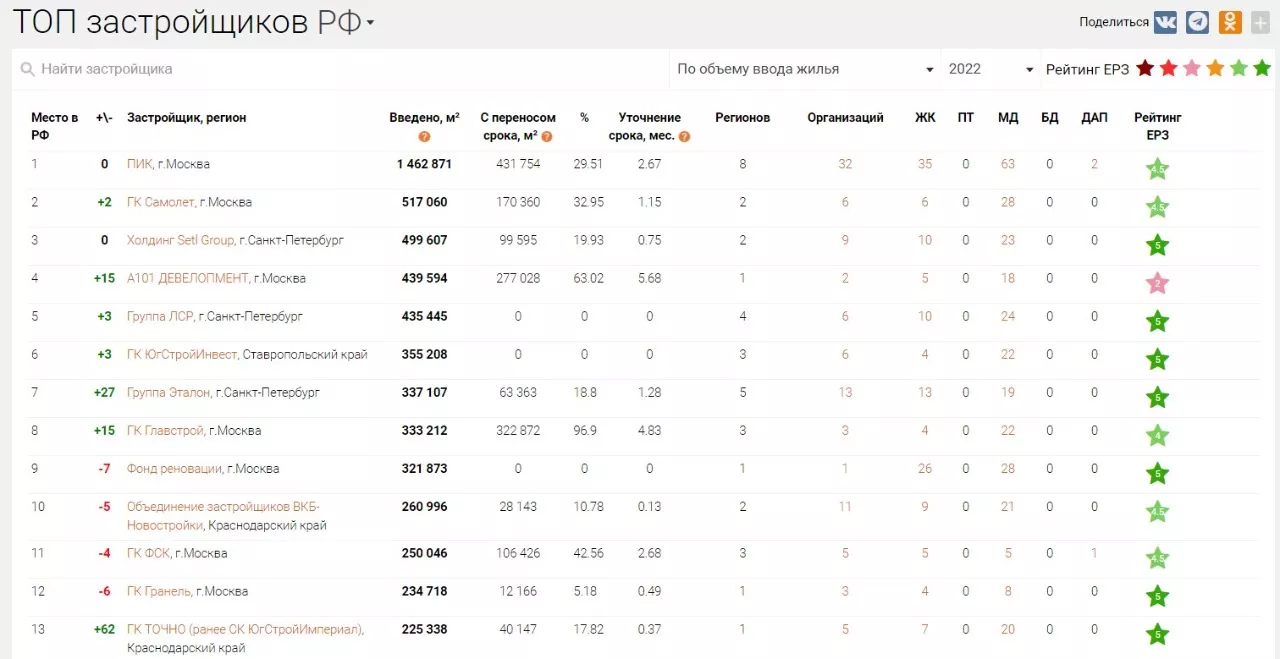Viewport: 1280px width, 659px height.
Task: Click the gray plus share icon
Action: [1260, 22]
